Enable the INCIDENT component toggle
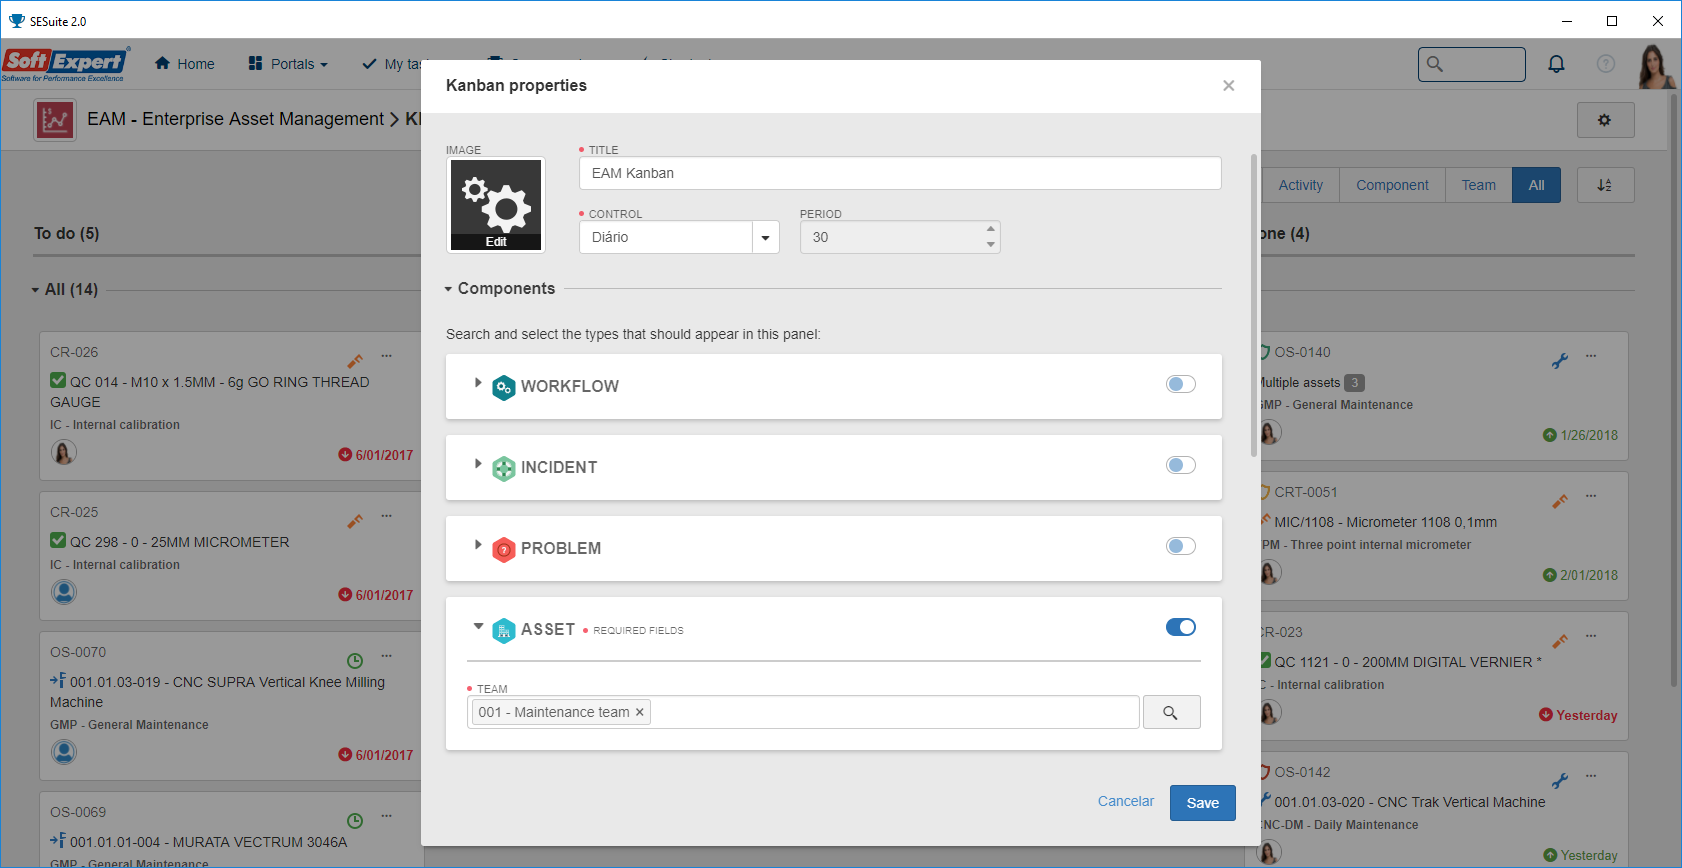The width and height of the screenshot is (1682, 868). click(x=1181, y=465)
